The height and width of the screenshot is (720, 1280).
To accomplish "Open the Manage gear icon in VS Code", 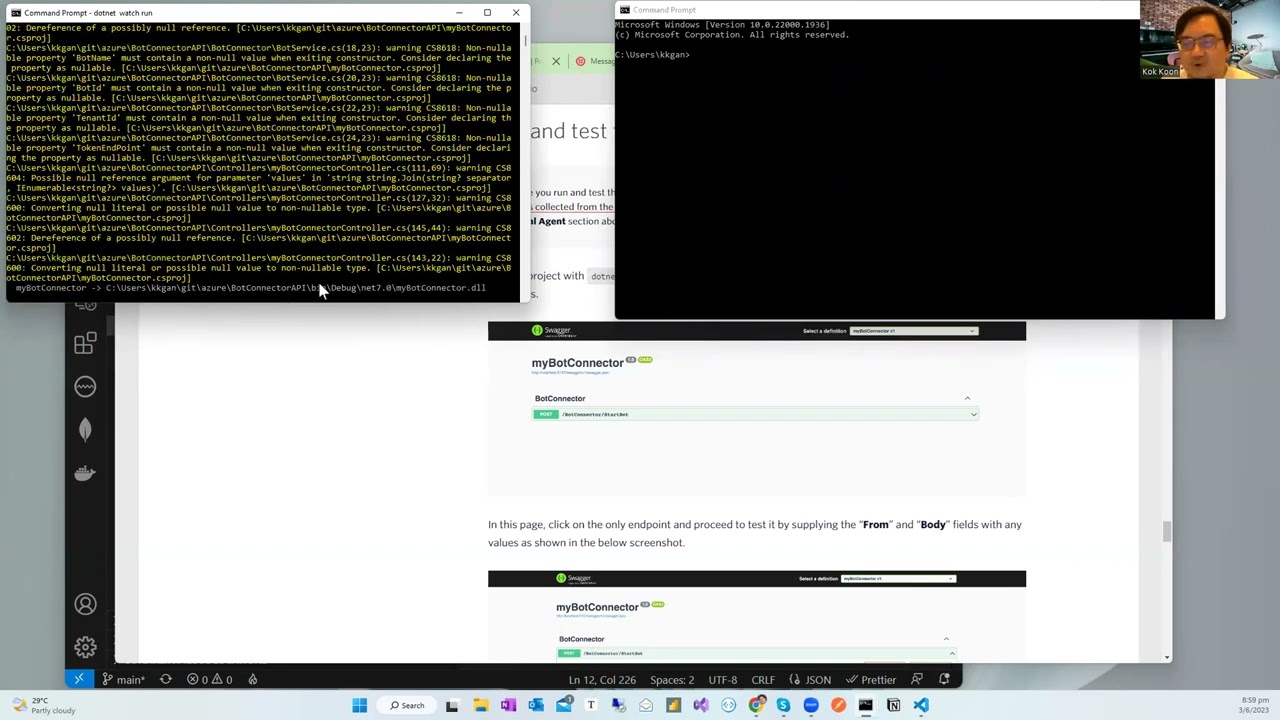I will pos(85,647).
